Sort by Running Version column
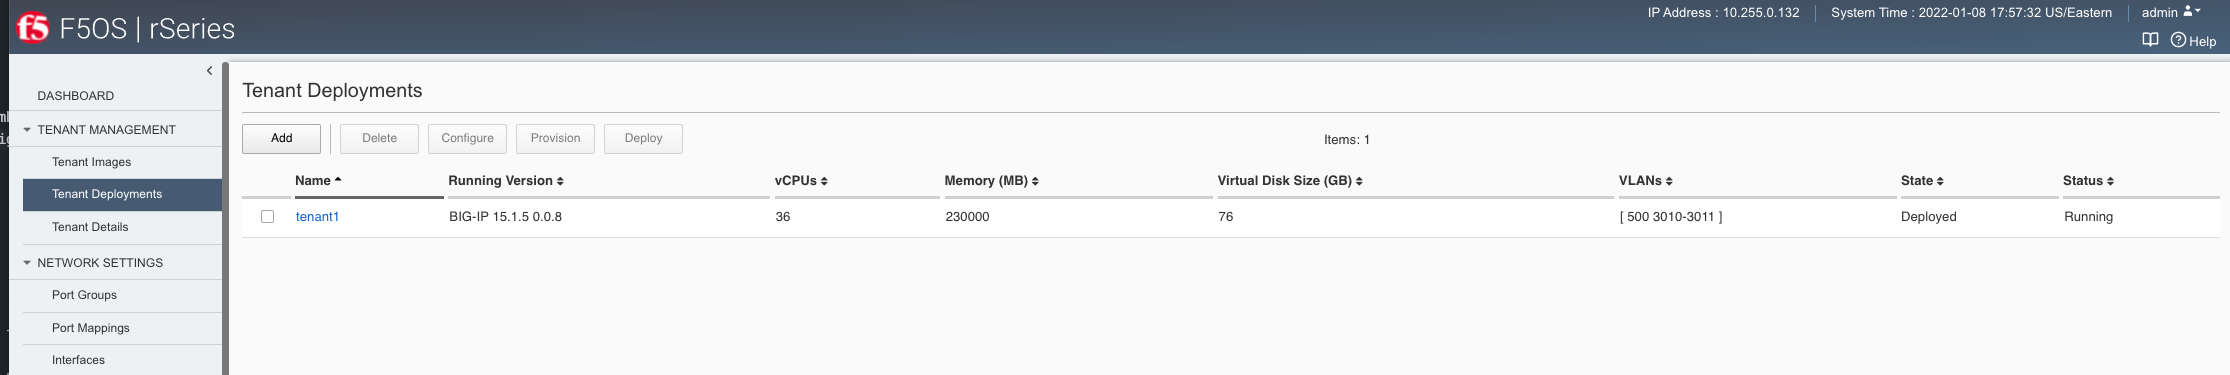The width and height of the screenshot is (2230, 375). (506, 181)
